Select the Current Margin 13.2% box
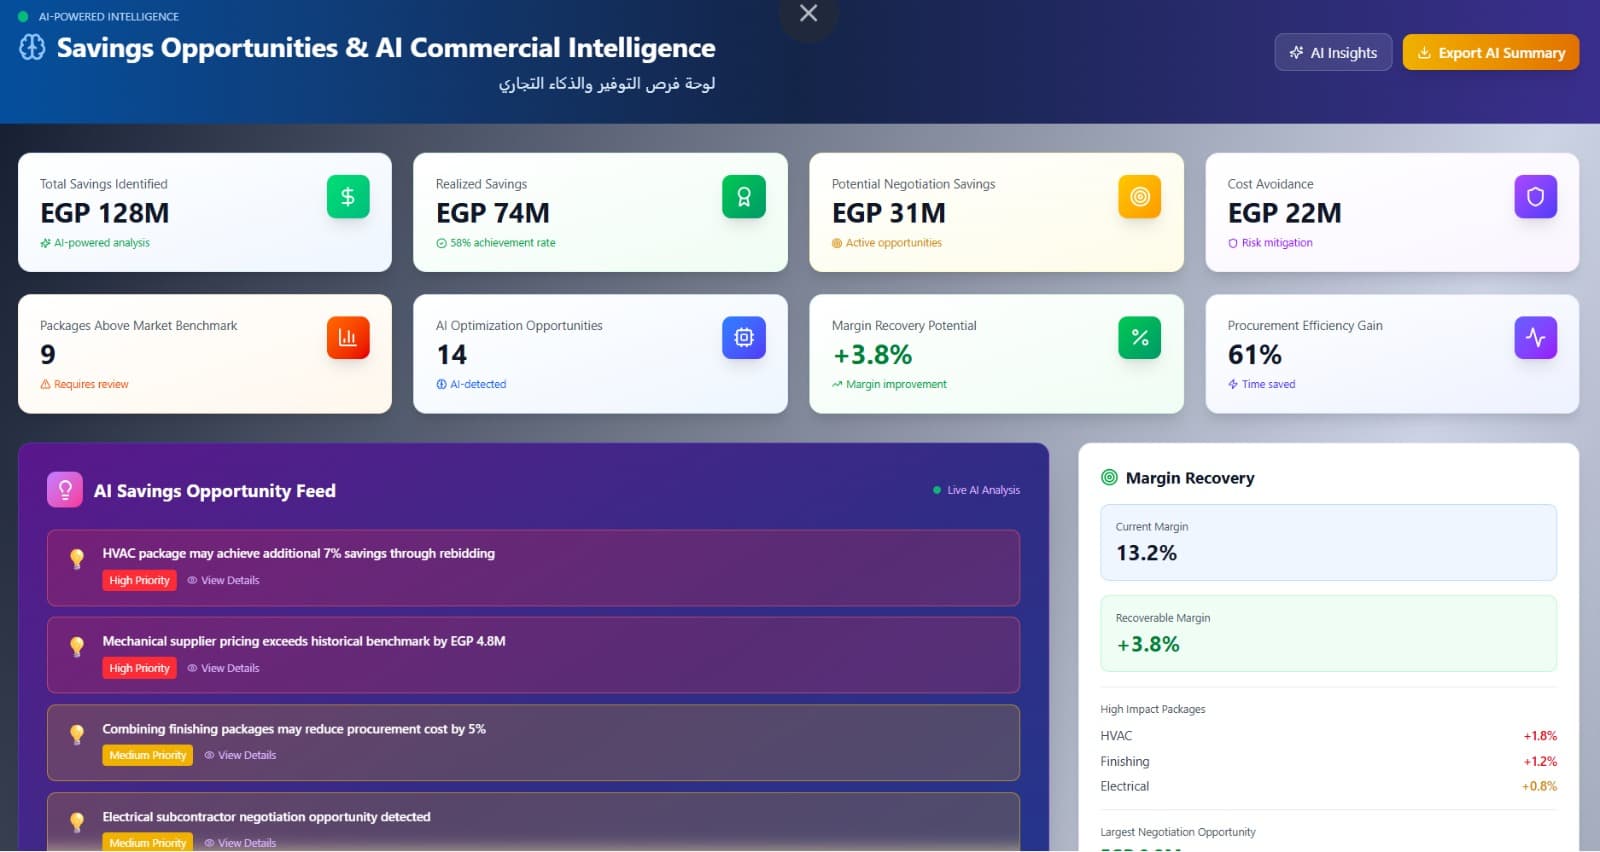 (1328, 542)
